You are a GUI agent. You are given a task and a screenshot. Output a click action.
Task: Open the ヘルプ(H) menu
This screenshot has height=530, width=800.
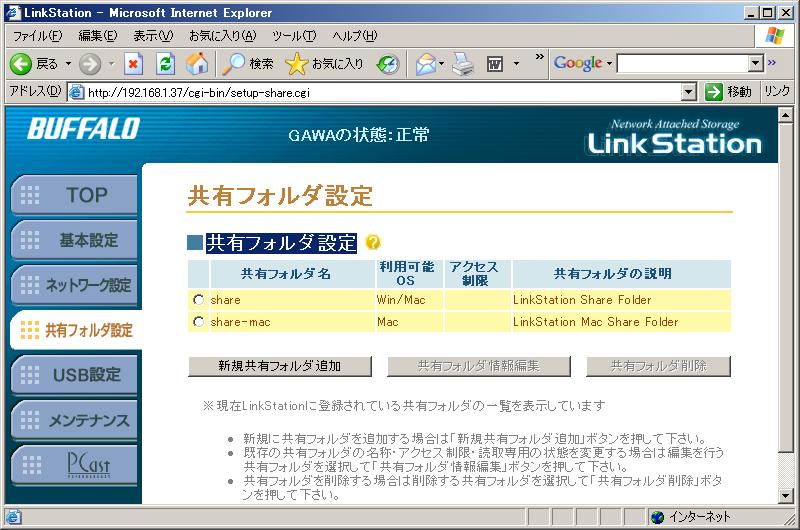(x=355, y=36)
